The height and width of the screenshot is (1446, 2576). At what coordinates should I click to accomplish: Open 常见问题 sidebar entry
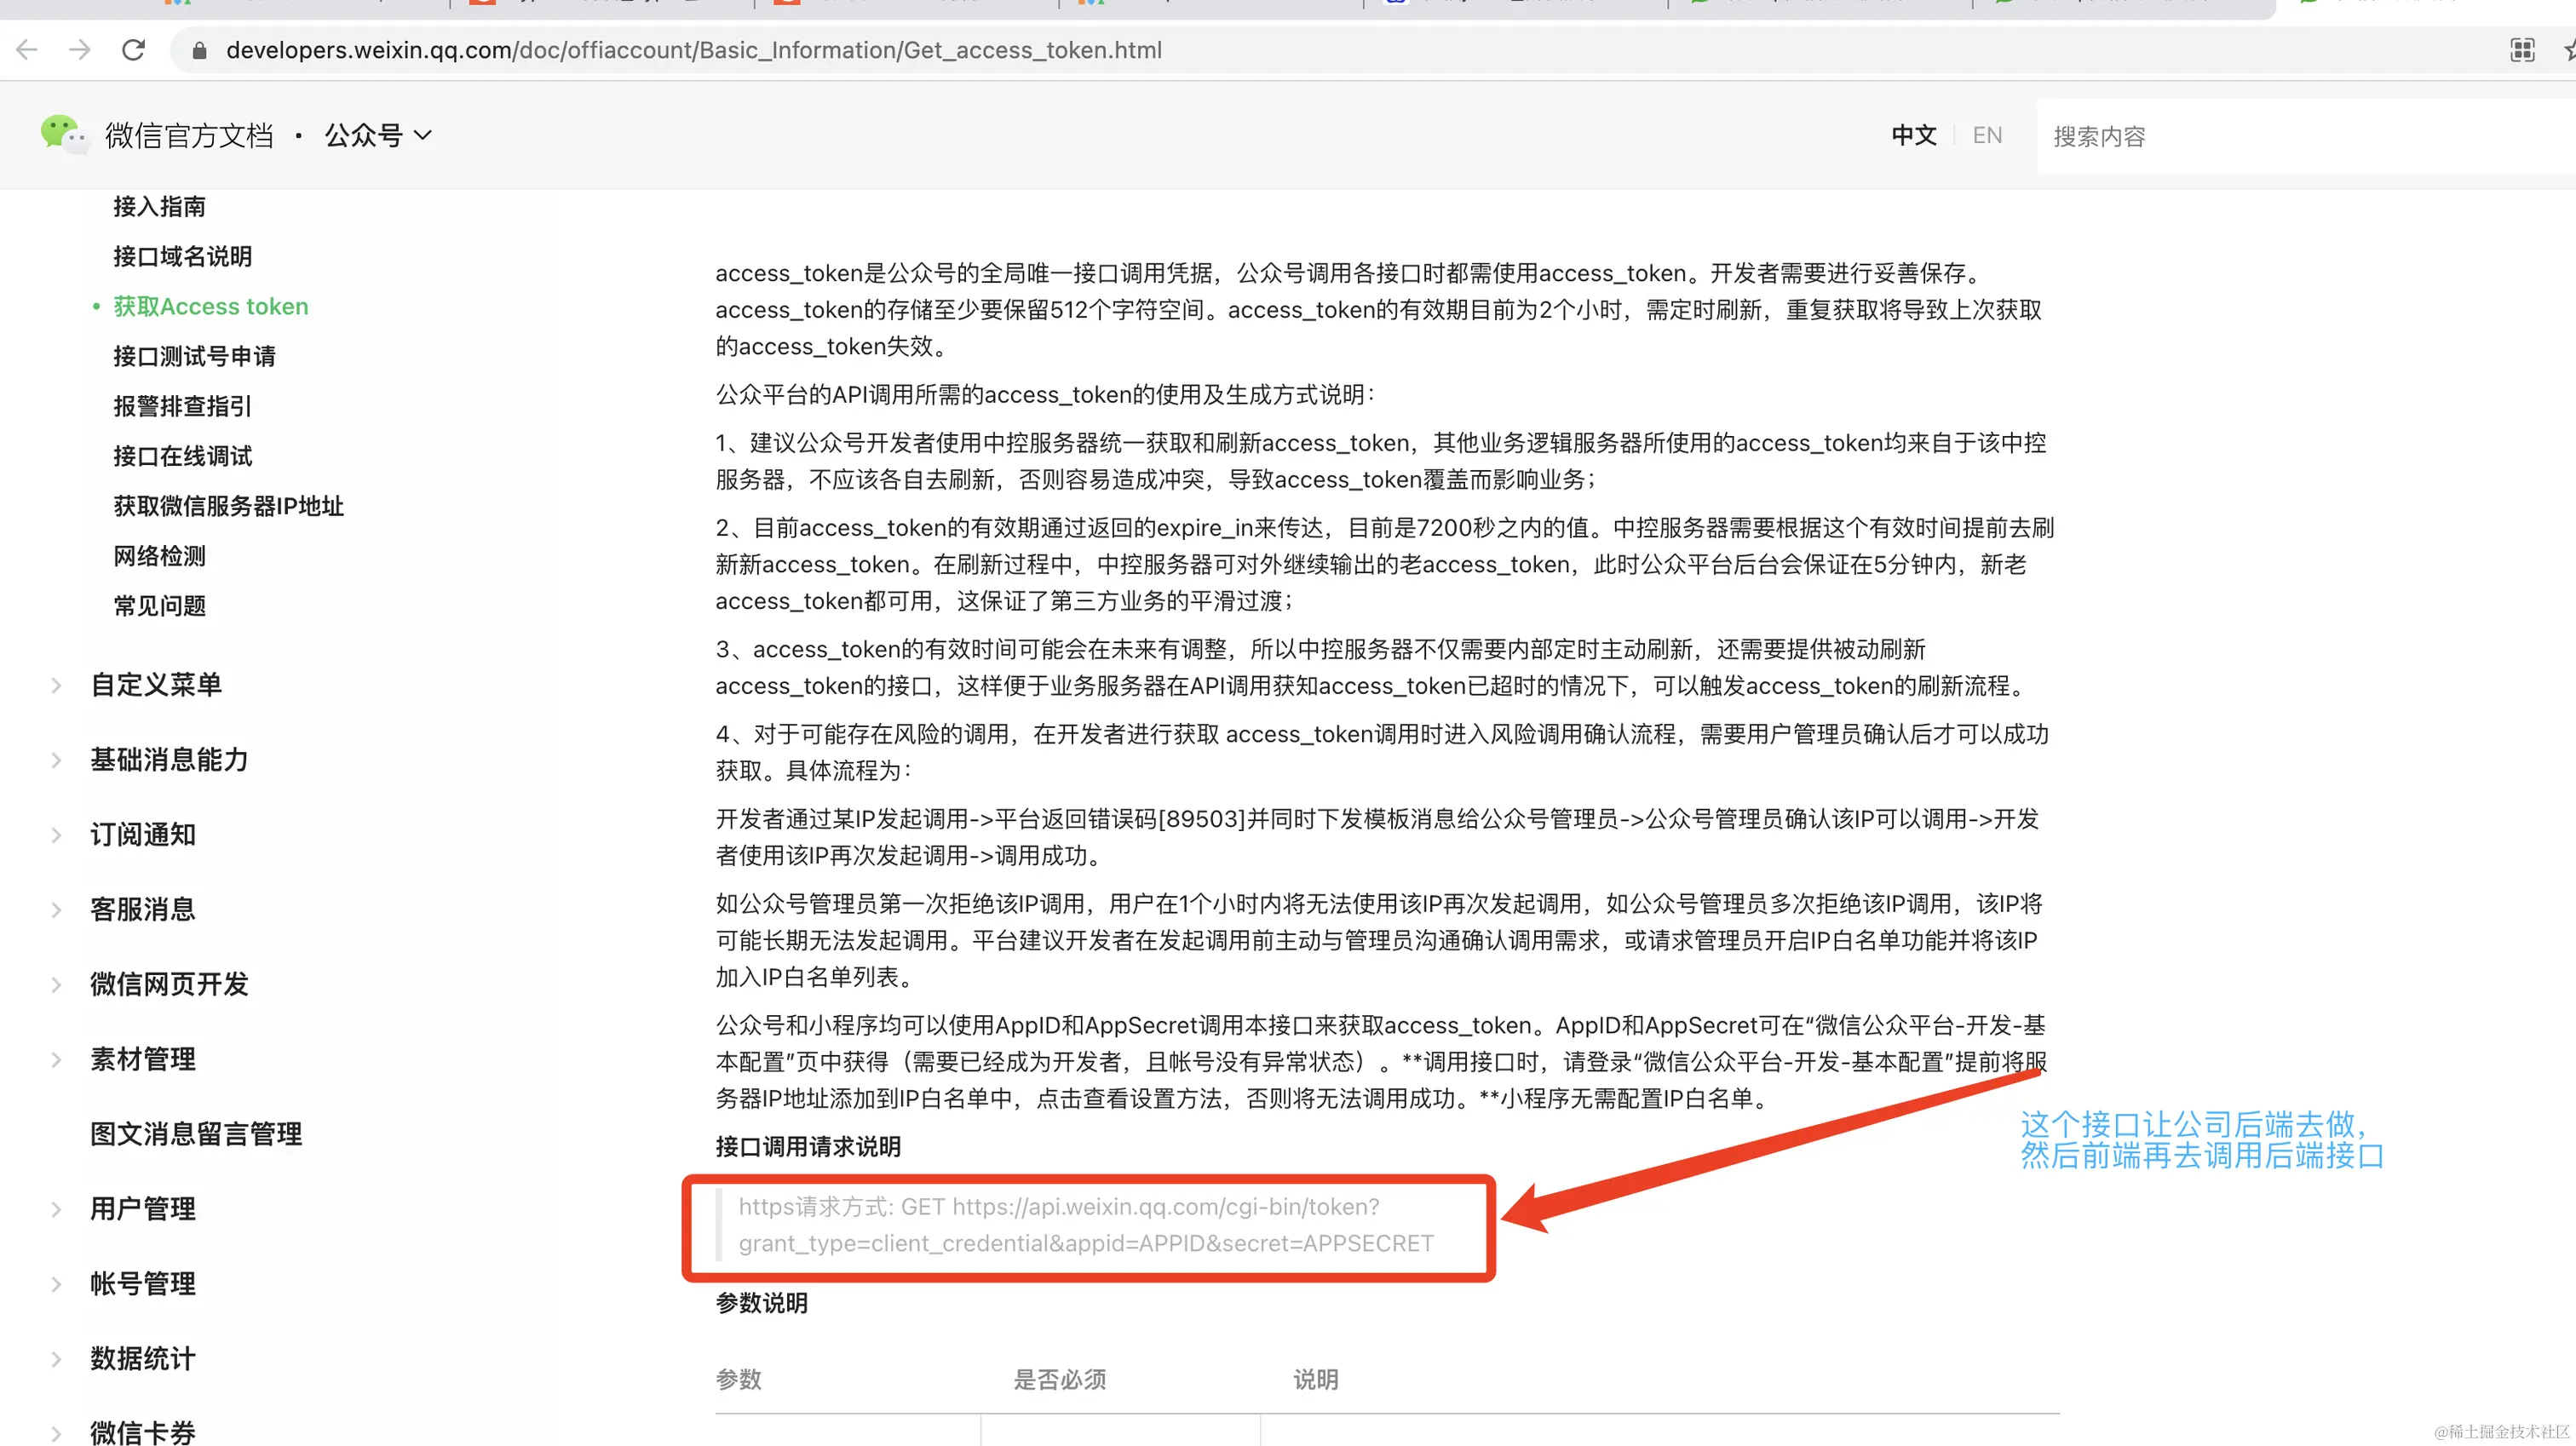tap(159, 606)
